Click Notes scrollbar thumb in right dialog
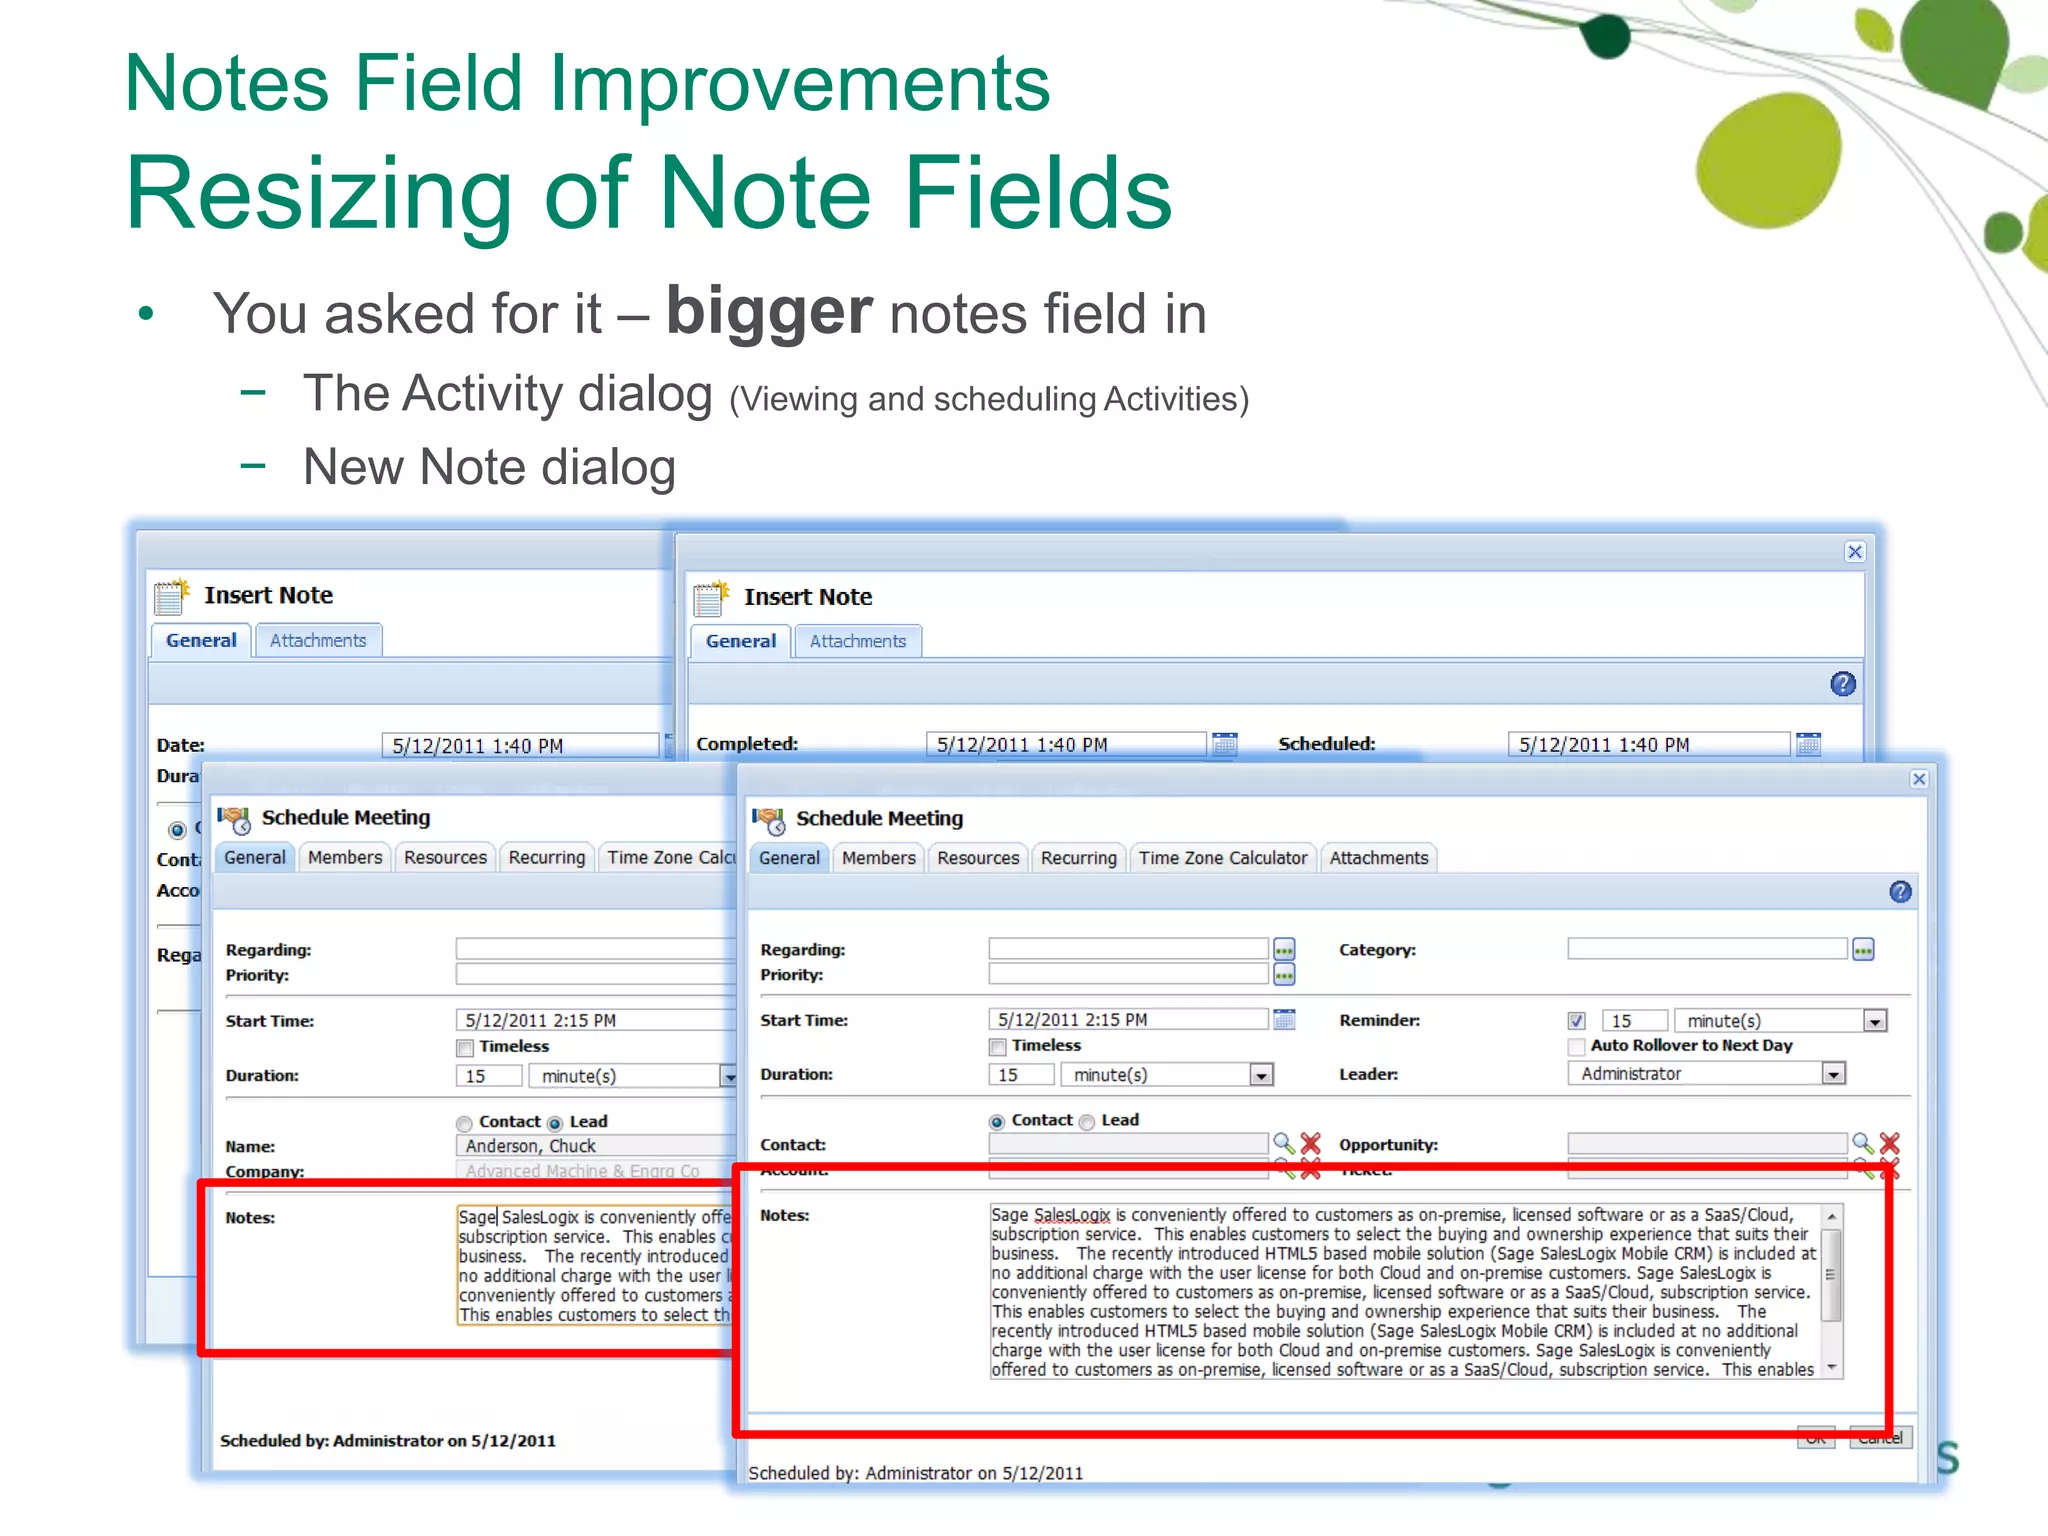The image size is (2048, 1536). 1831,1275
